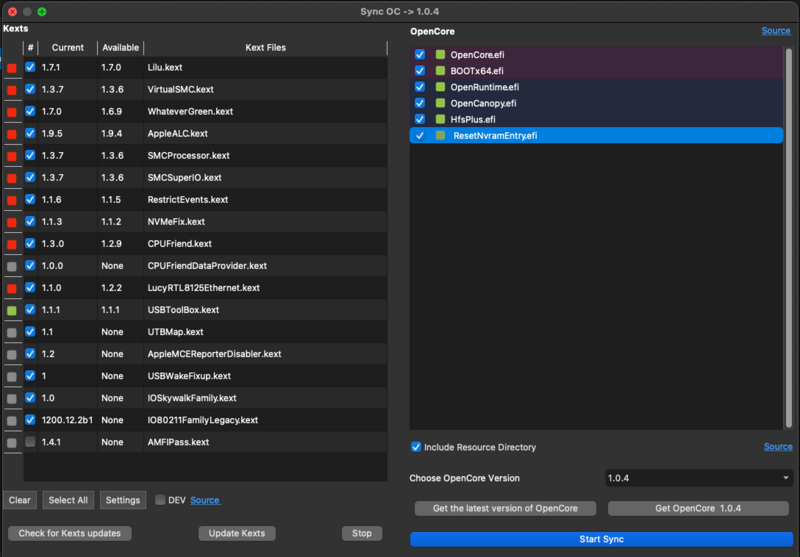Sort by the Current column header
The height and width of the screenshot is (557, 800).
pyautogui.click(x=67, y=48)
